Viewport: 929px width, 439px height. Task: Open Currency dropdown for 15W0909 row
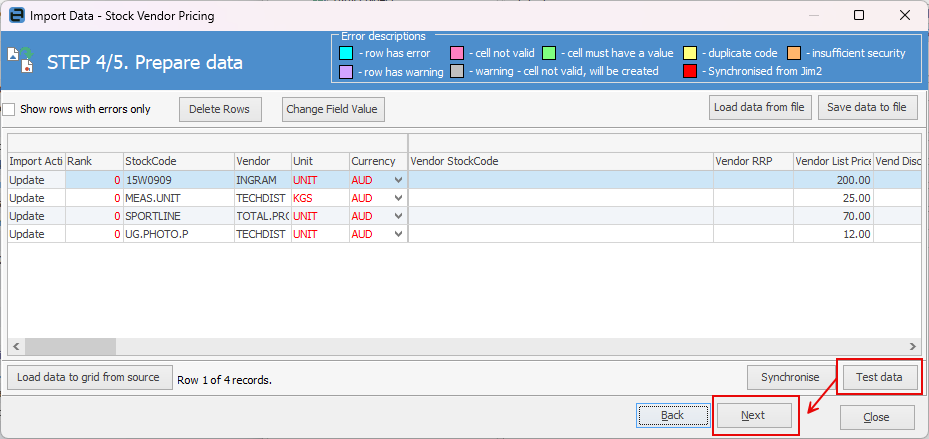click(x=400, y=180)
